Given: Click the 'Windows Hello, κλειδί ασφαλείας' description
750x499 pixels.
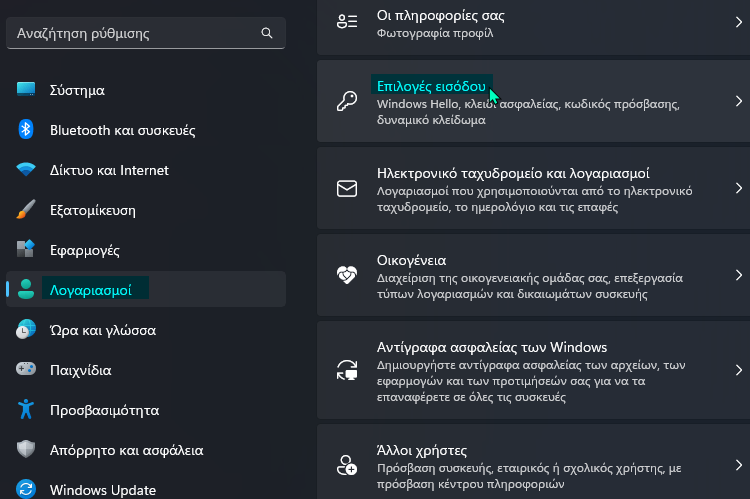Looking at the screenshot, I should [x=528, y=112].
